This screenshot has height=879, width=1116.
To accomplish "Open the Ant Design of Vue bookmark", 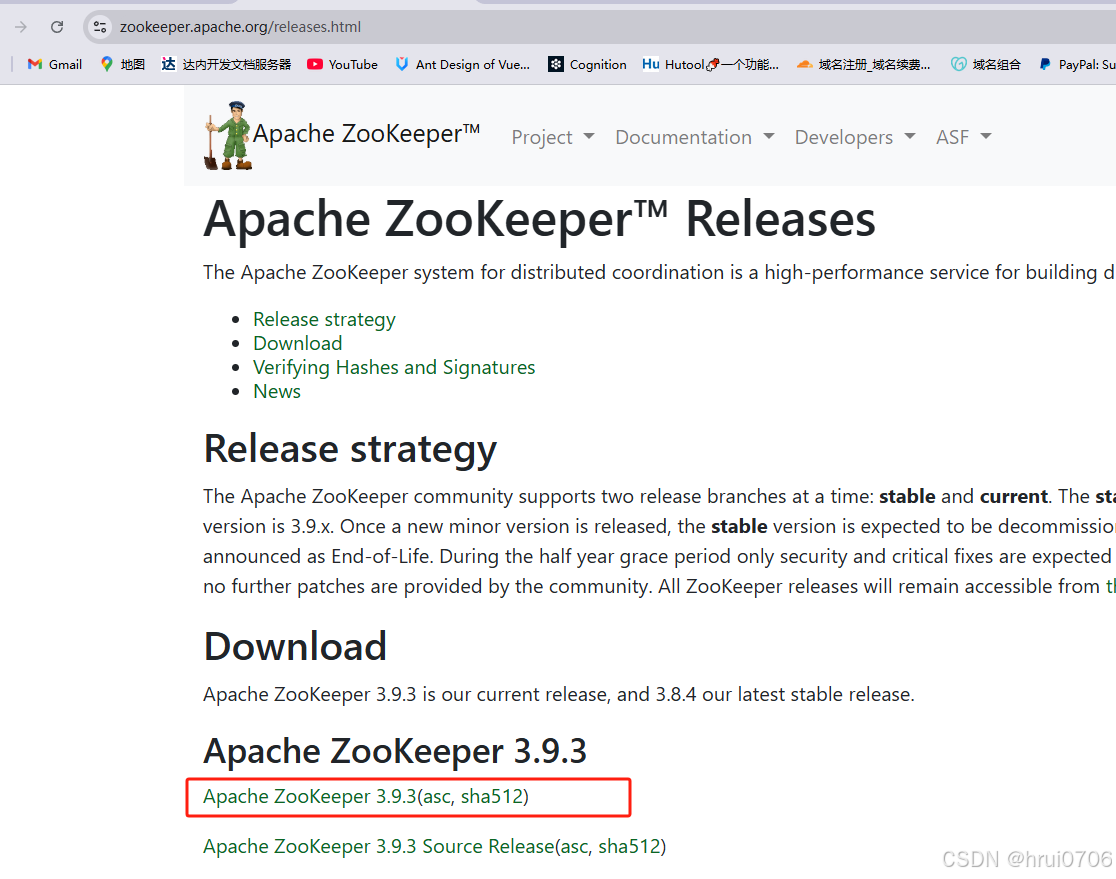I will coord(463,65).
